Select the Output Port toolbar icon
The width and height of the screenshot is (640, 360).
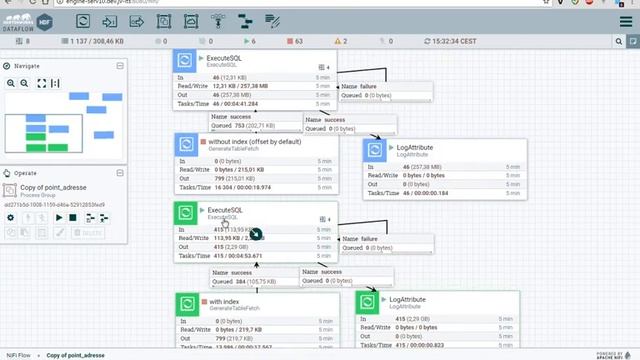[136, 21]
